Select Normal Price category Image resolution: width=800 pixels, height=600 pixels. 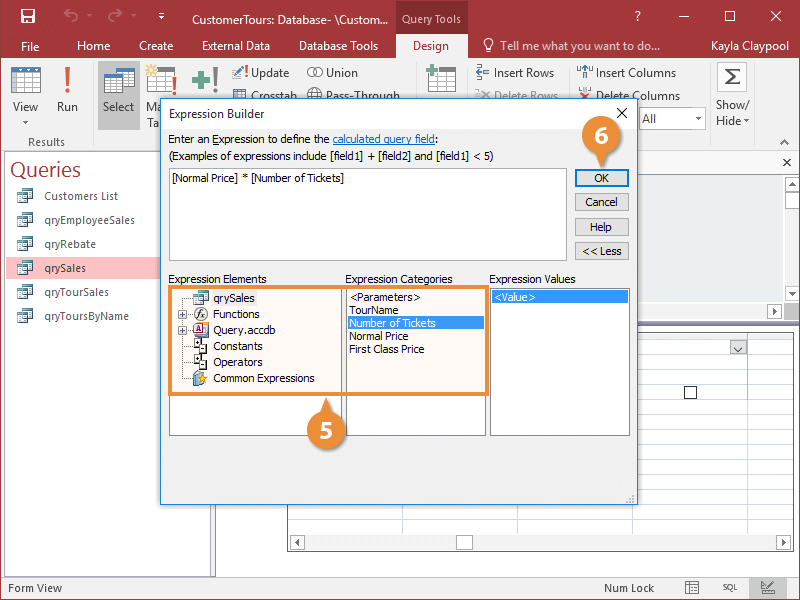click(x=379, y=336)
